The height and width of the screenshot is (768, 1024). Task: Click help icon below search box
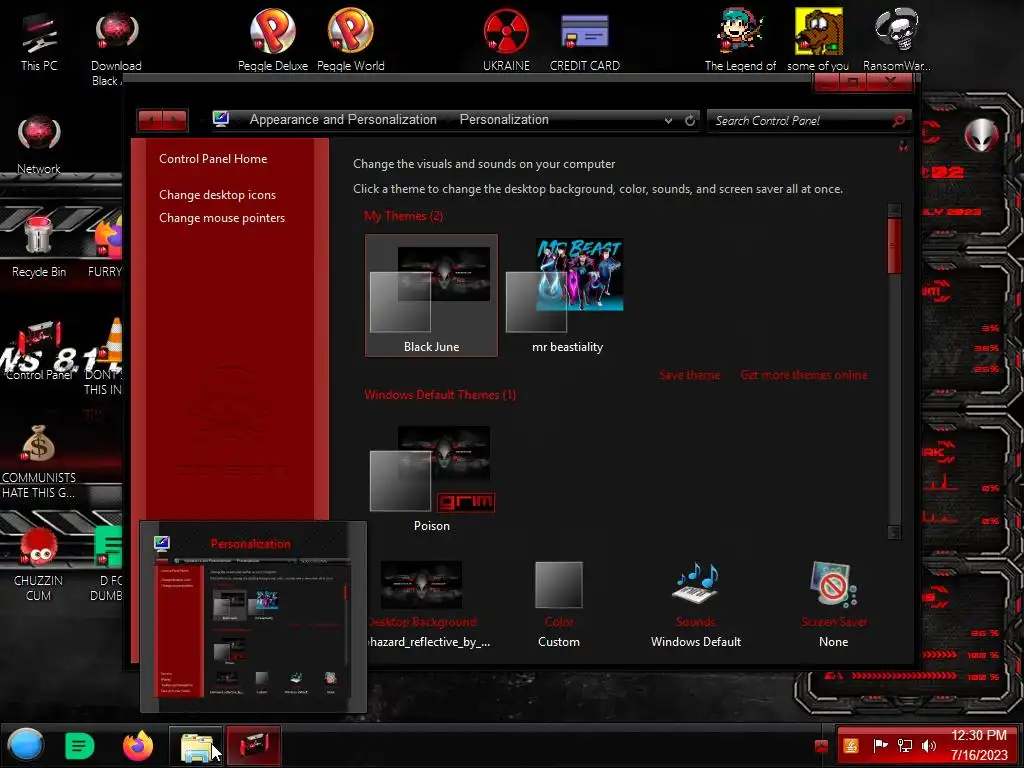click(903, 146)
